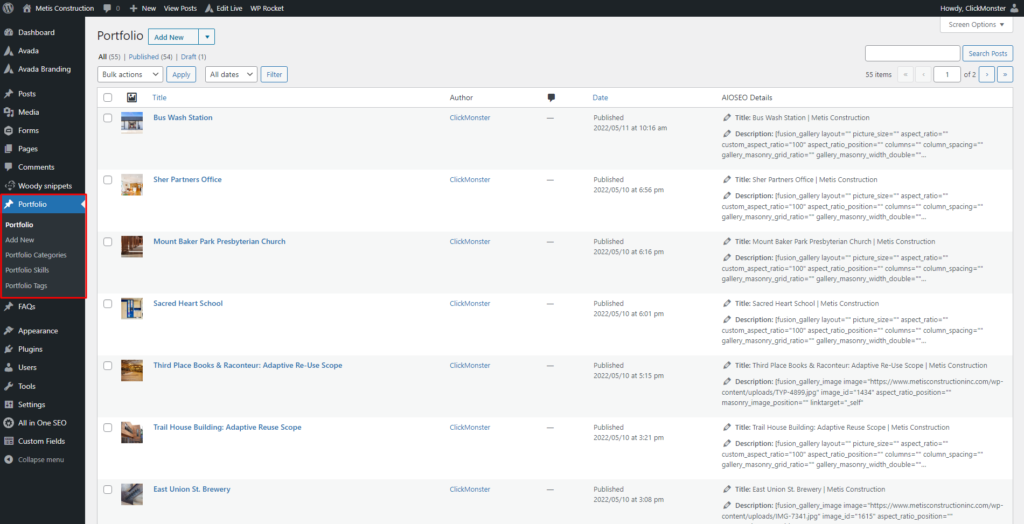Check the Sacred Heart School row checkbox

coord(108,303)
